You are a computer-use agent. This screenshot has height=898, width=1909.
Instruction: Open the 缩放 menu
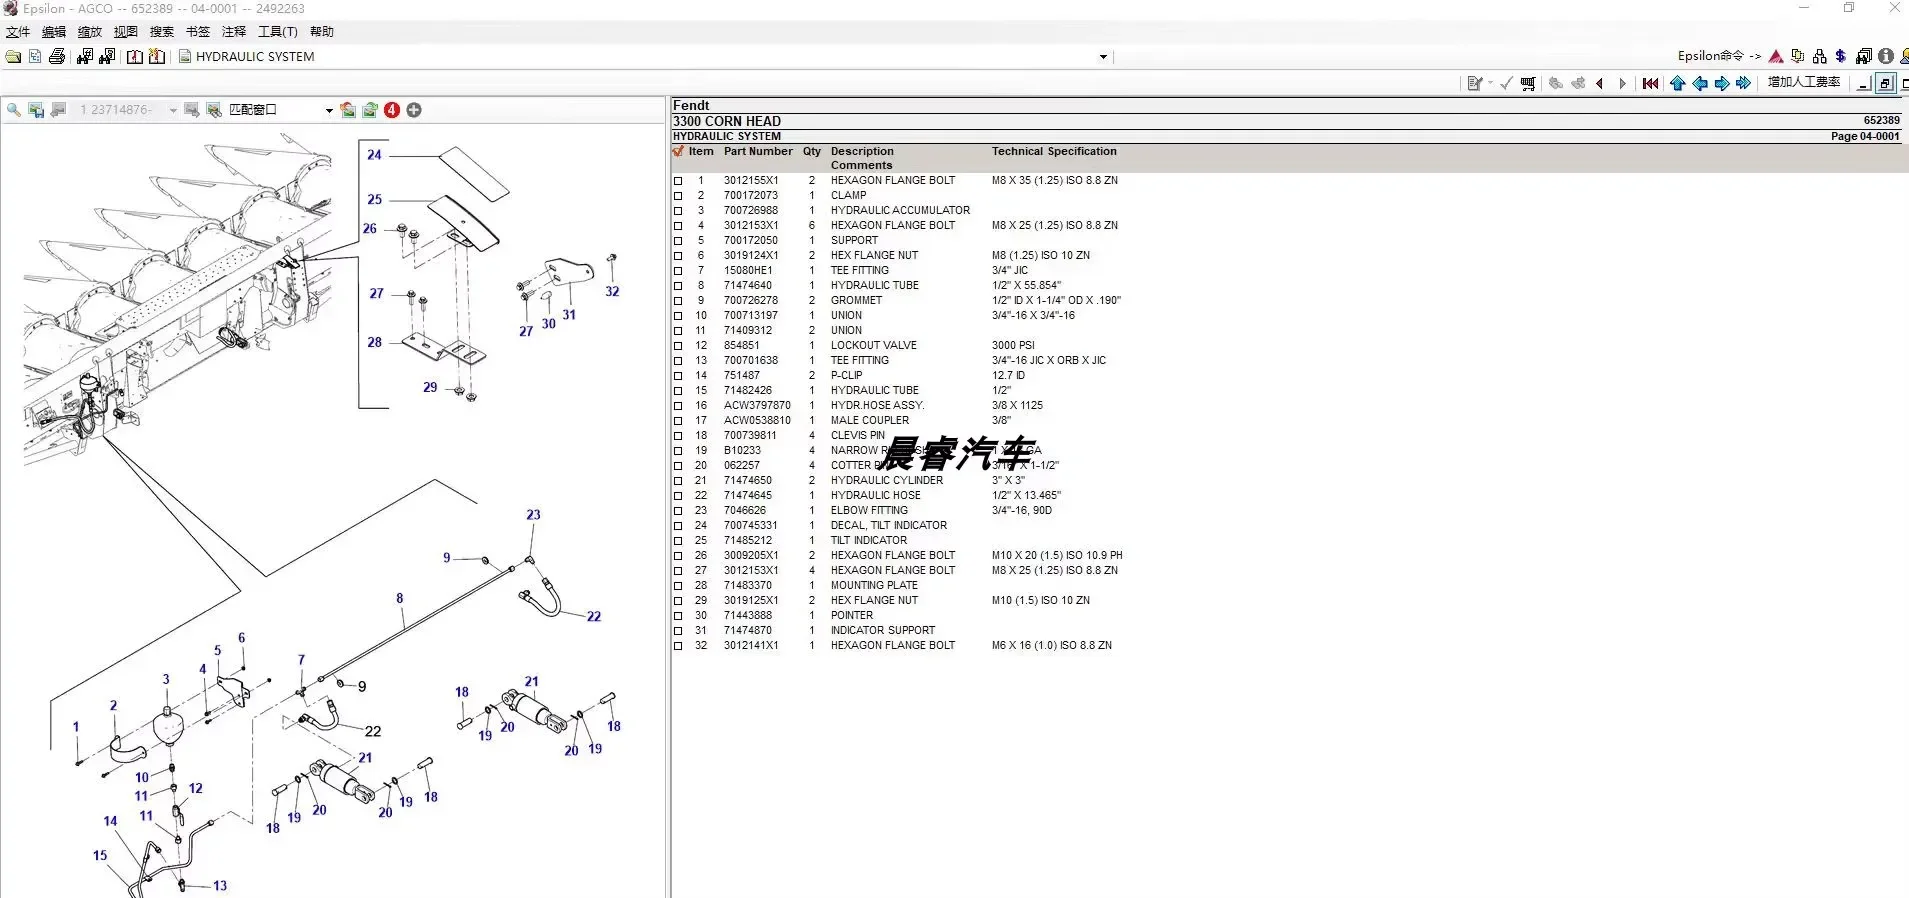[90, 32]
